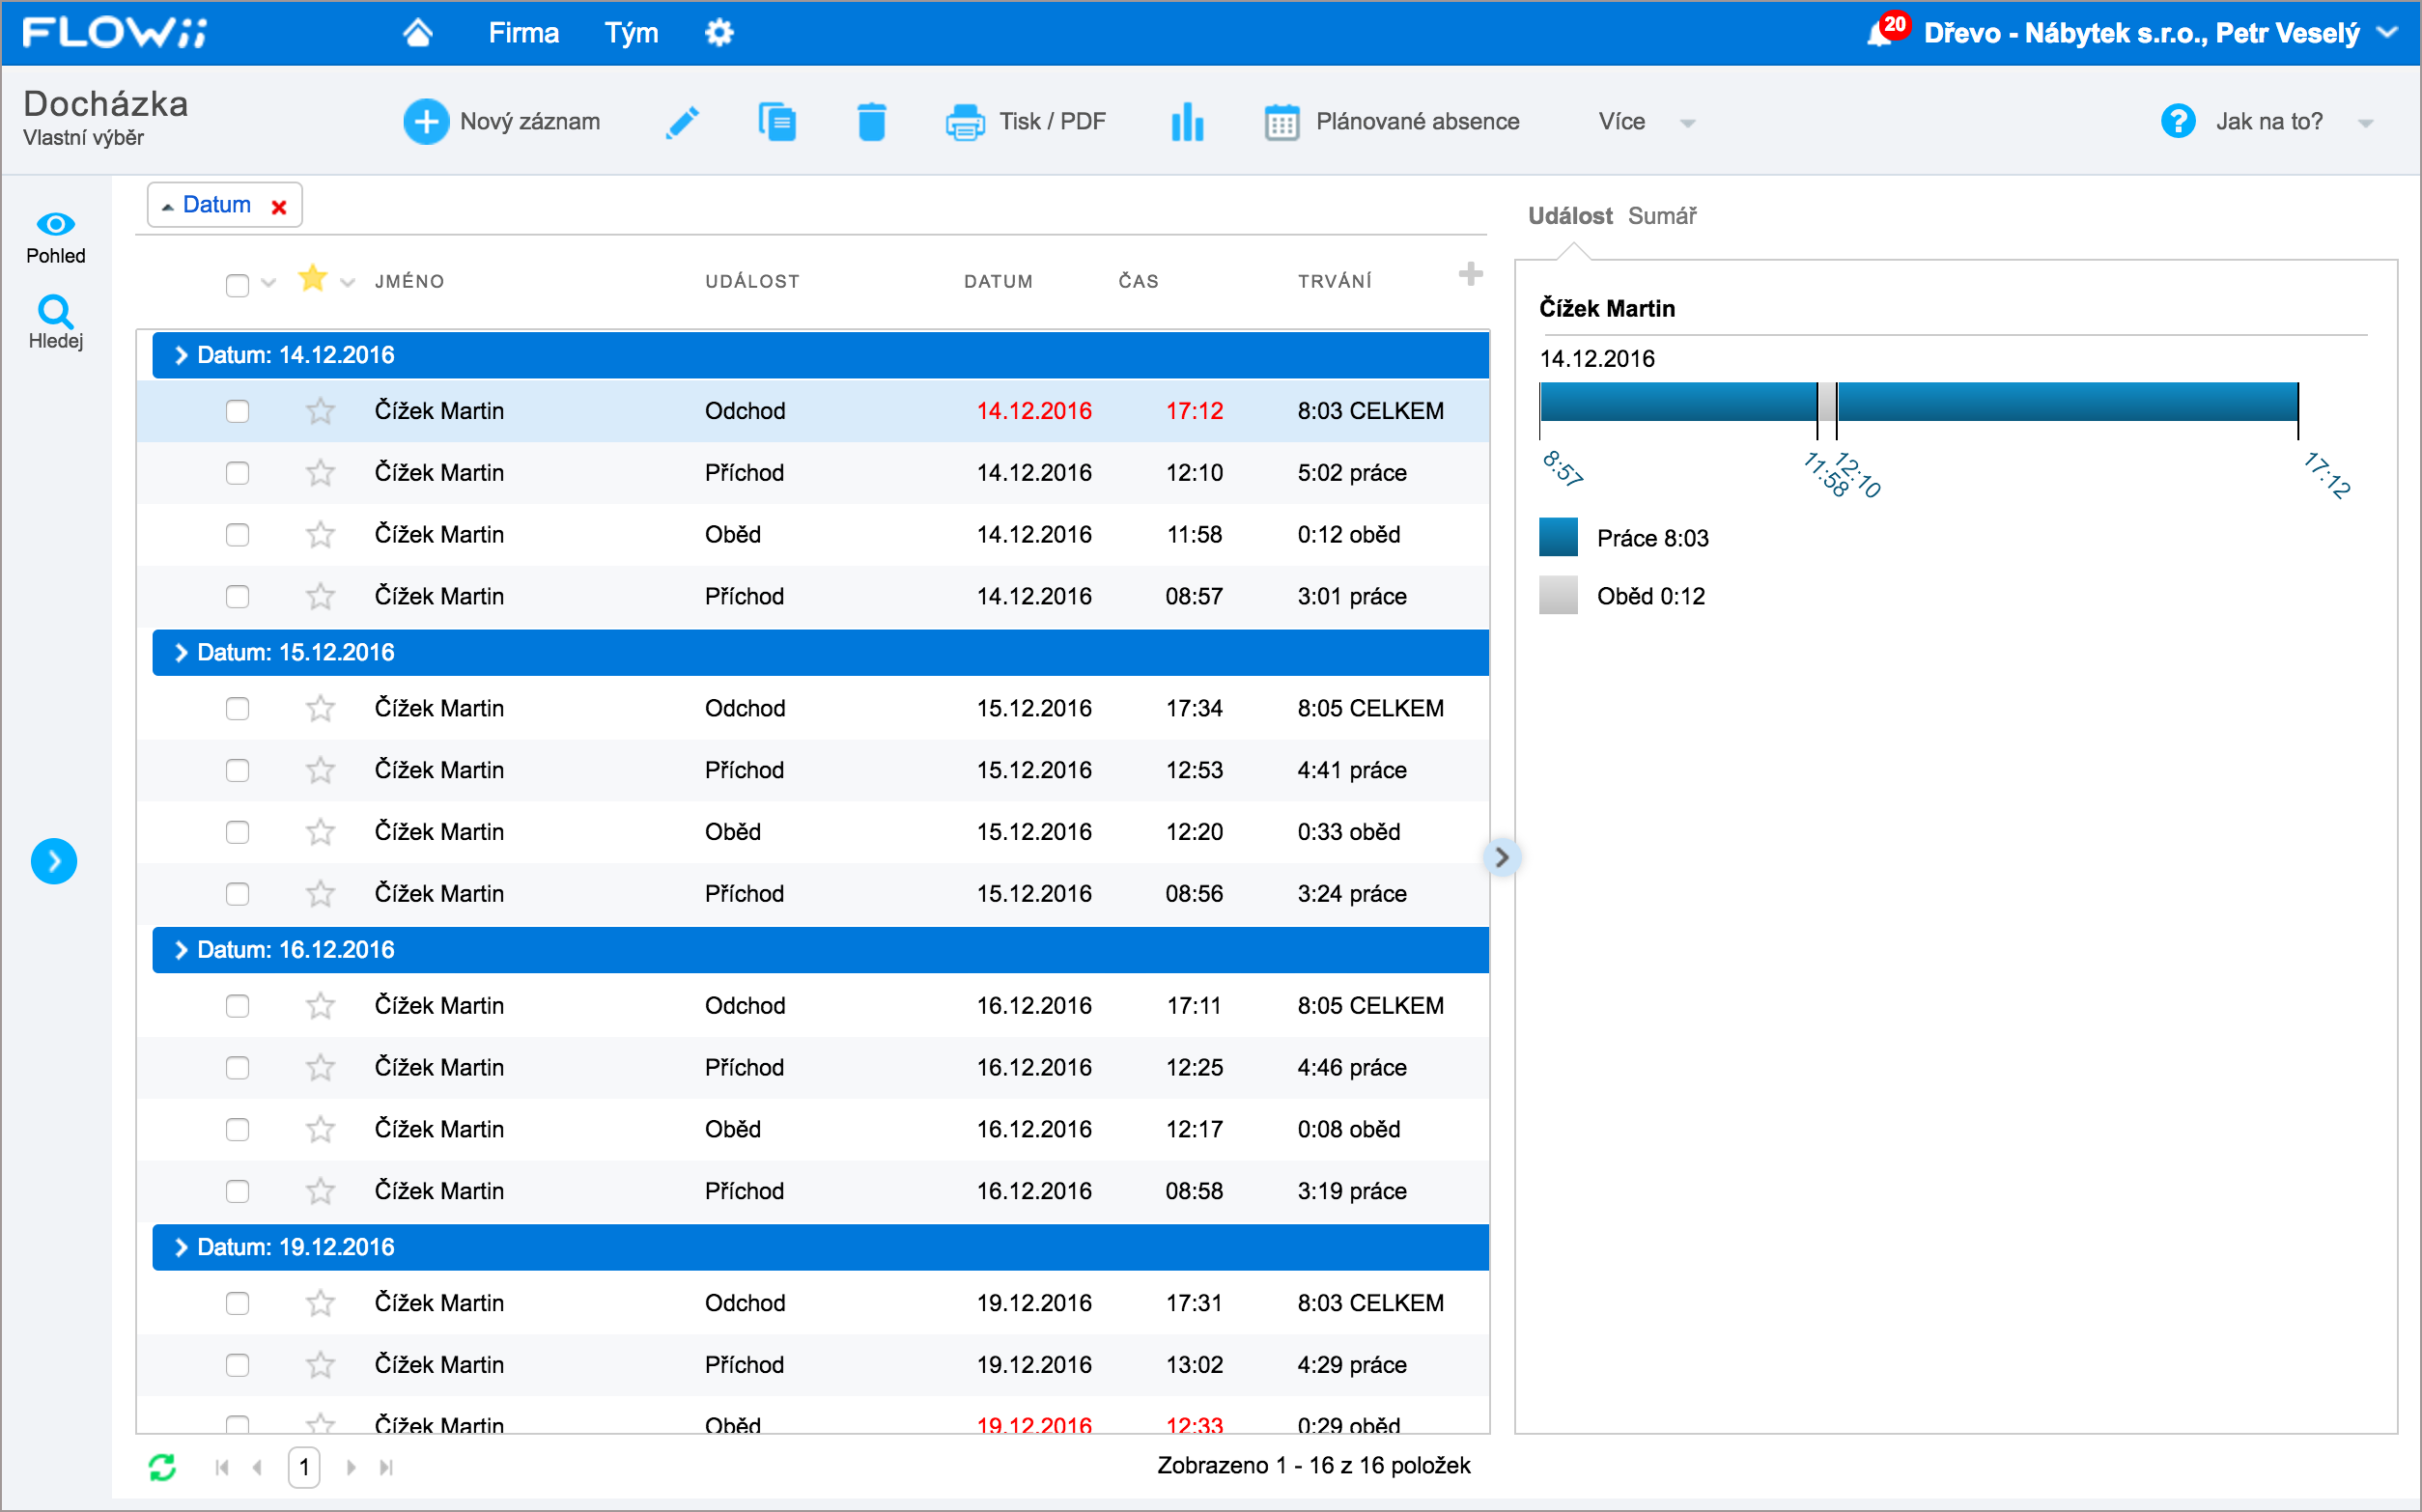Image resolution: width=2422 pixels, height=1512 pixels.
Task: Click the Nový záznam button label
Action: click(530, 122)
